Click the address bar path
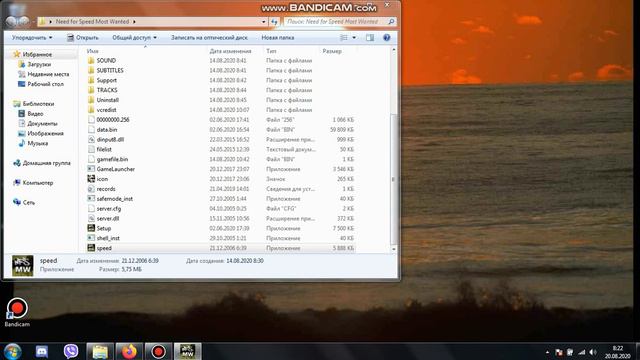 (x=93, y=21)
